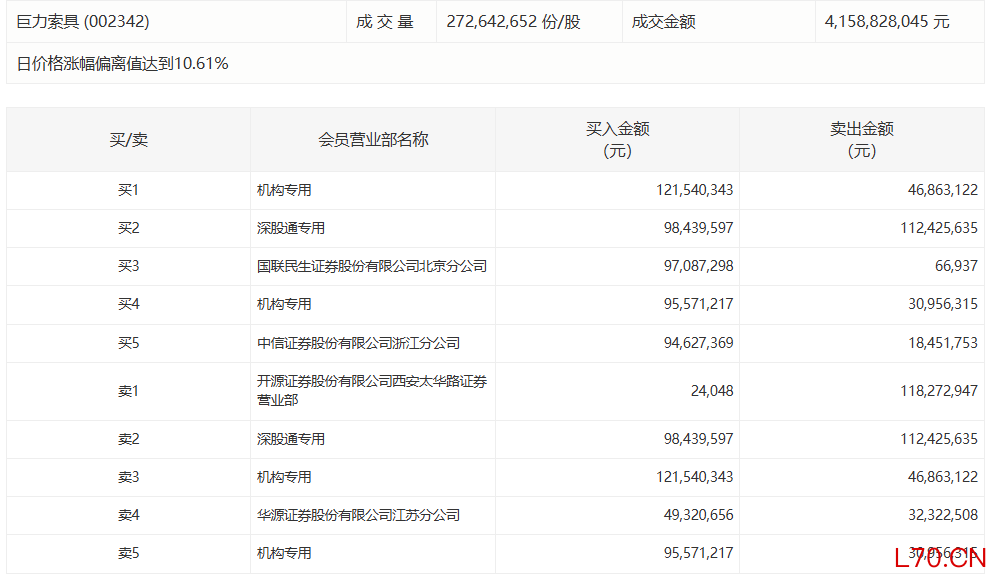The width and height of the screenshot is (990, 578).
Task: Open 中信证券股份有限公司浙江分公司 entry
Action: coord(358,343)
